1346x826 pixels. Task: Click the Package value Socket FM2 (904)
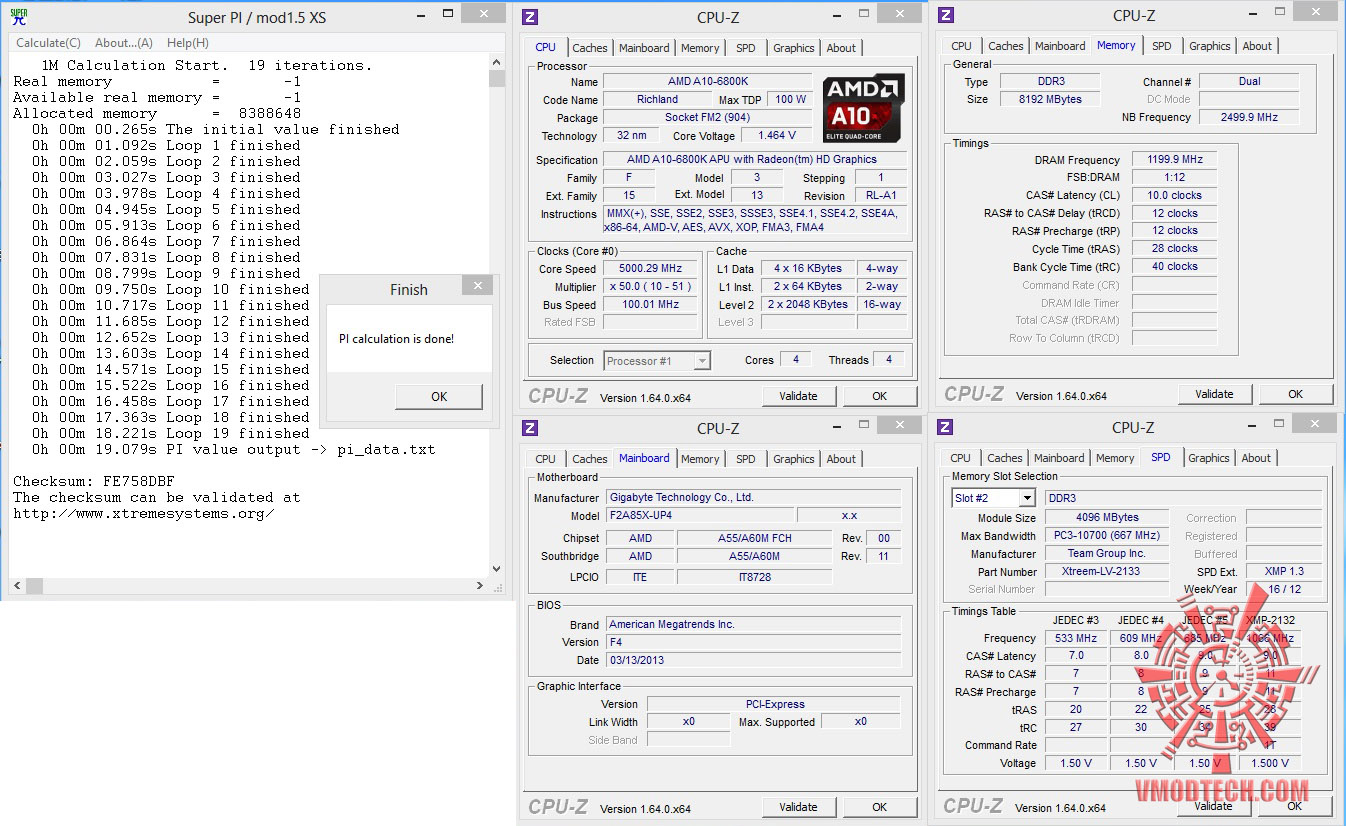click(x=707, y=117)
